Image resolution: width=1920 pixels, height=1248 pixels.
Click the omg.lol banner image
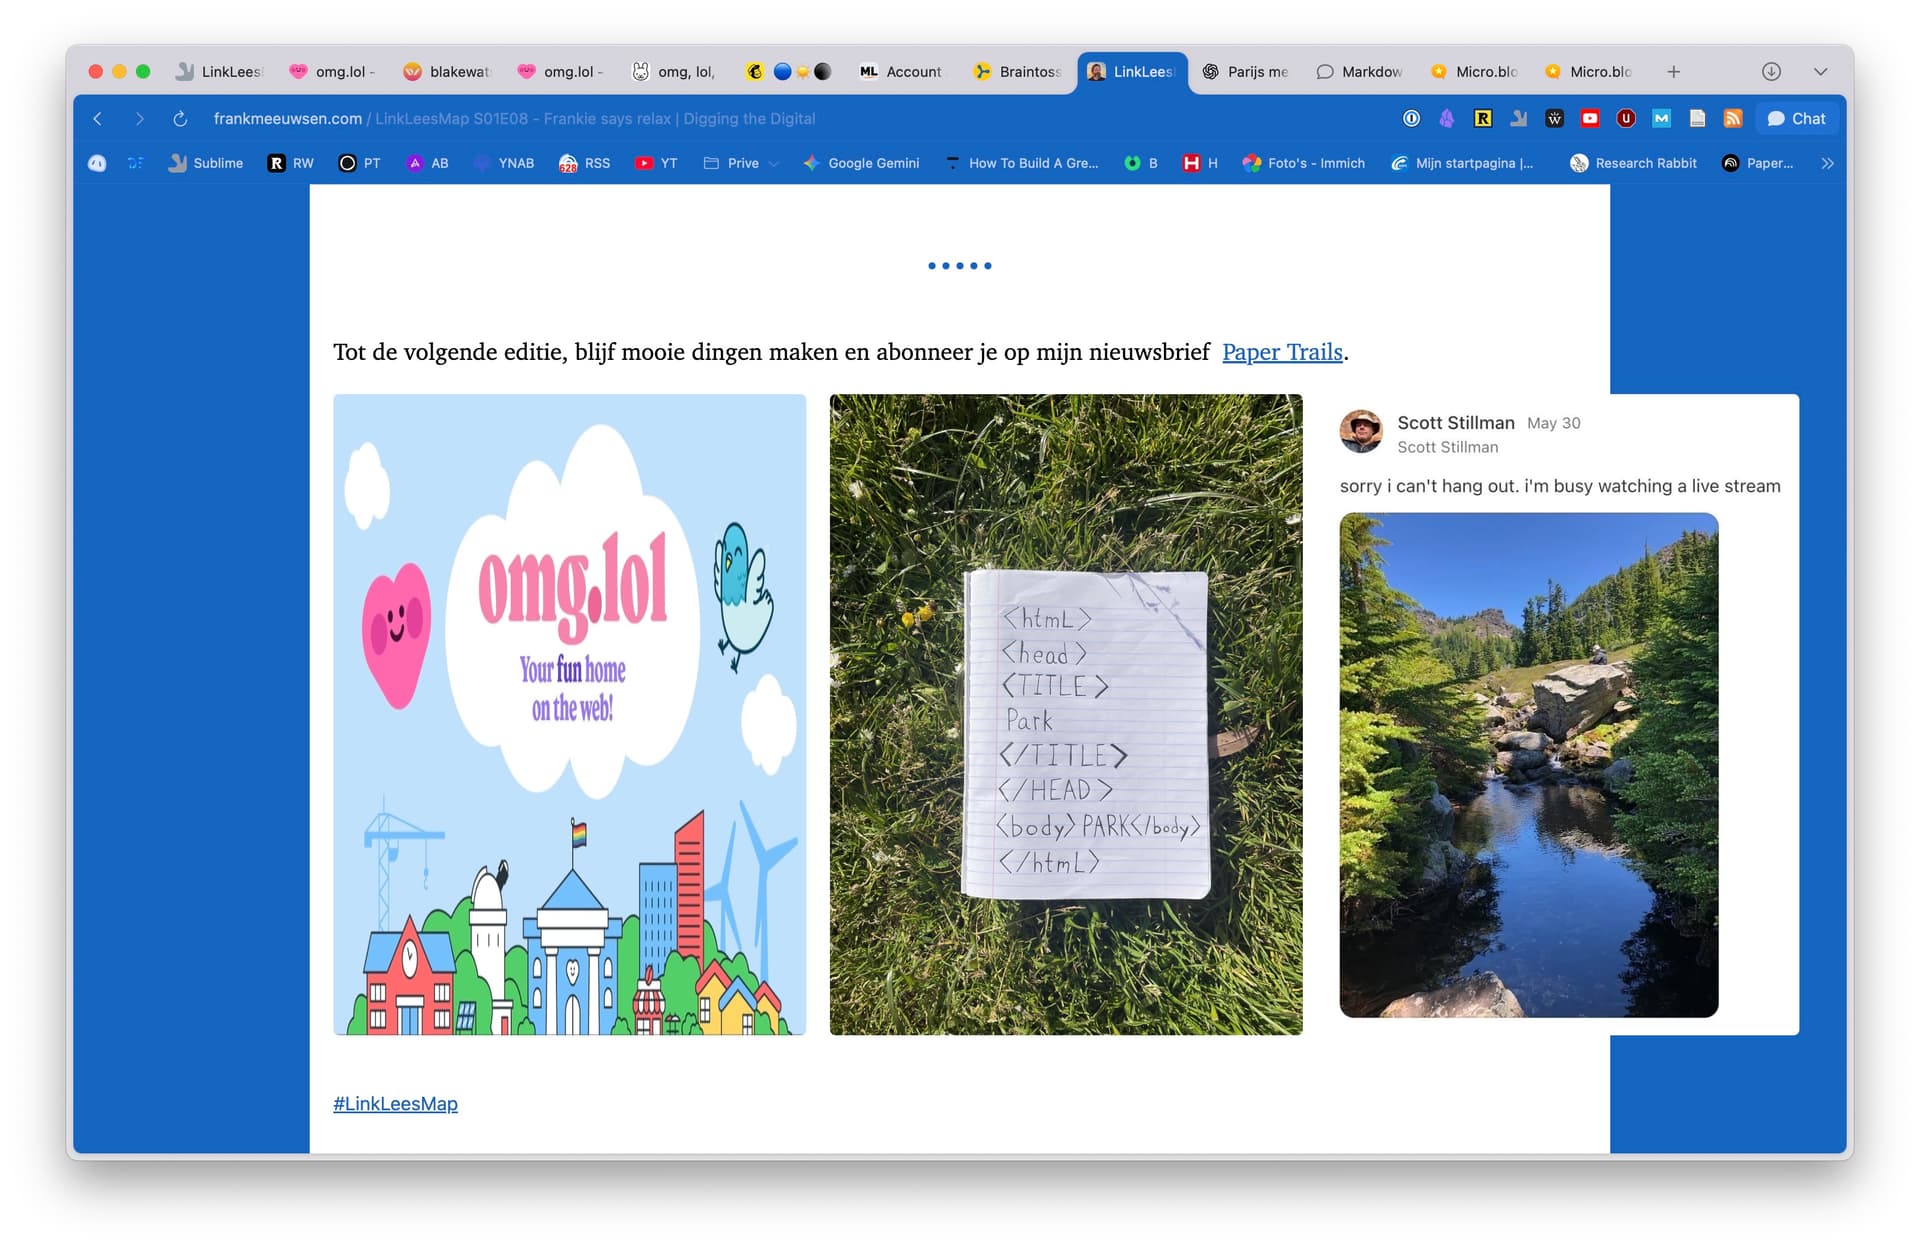tap(569, 714)
